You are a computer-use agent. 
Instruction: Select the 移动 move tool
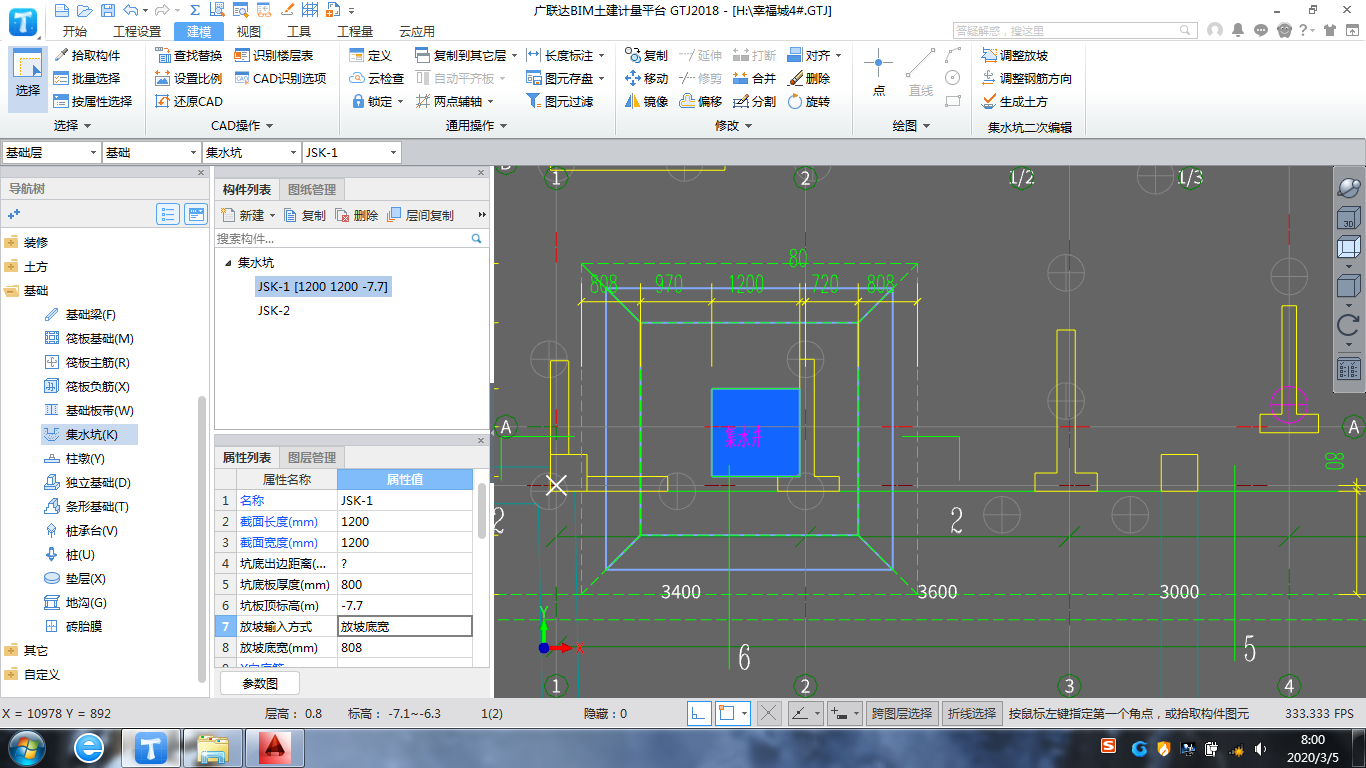click(646, 78)
